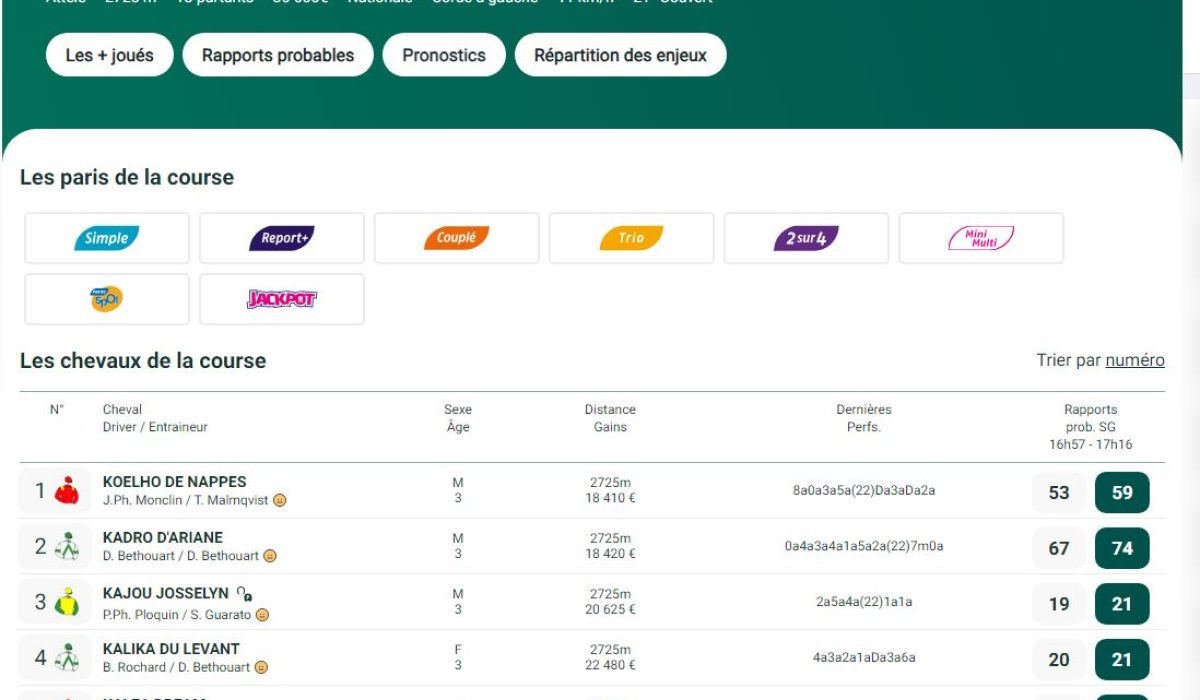Select the Trio bet option
1200x700 pixels.
point(632,238)
